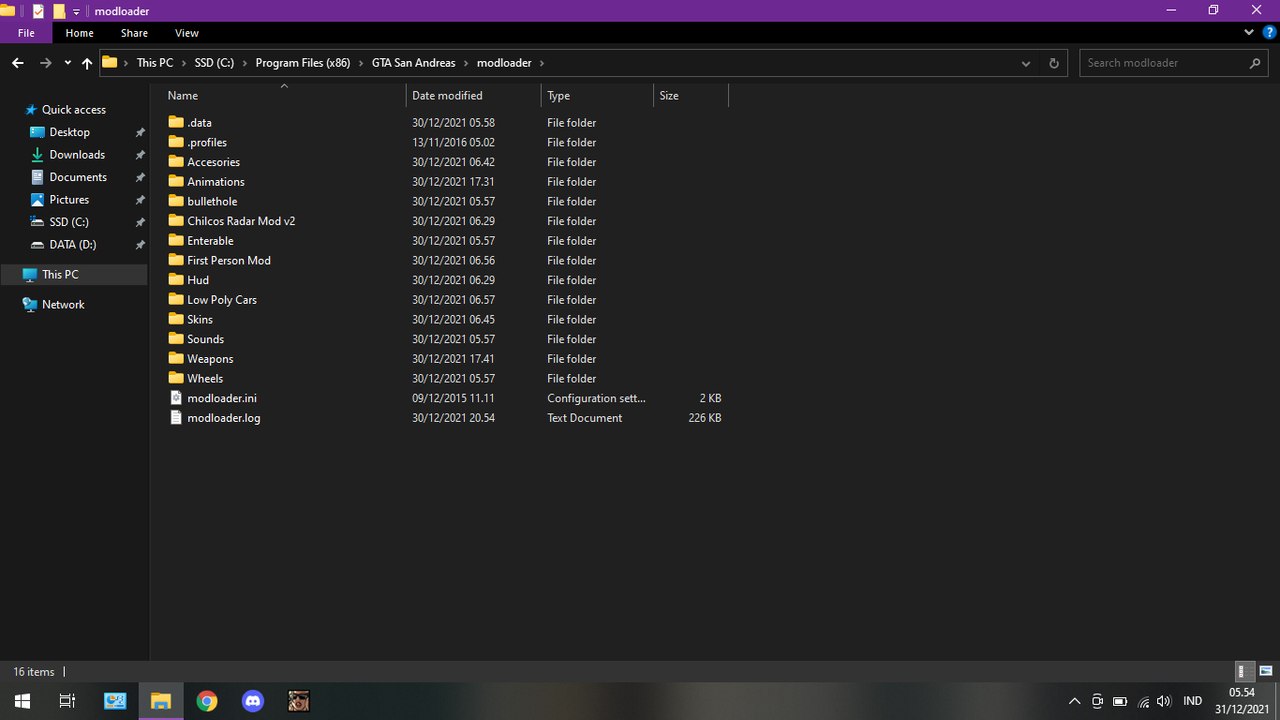Click the Back navigation arrow
Image resolution: width=1280 pixels, height=720 pixels.
(17, 63)
